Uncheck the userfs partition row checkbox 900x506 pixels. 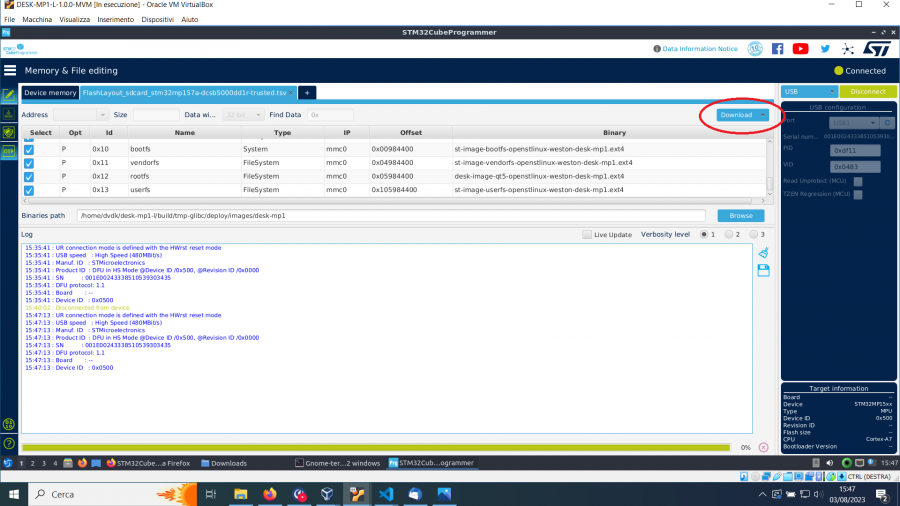click(29, 190)
